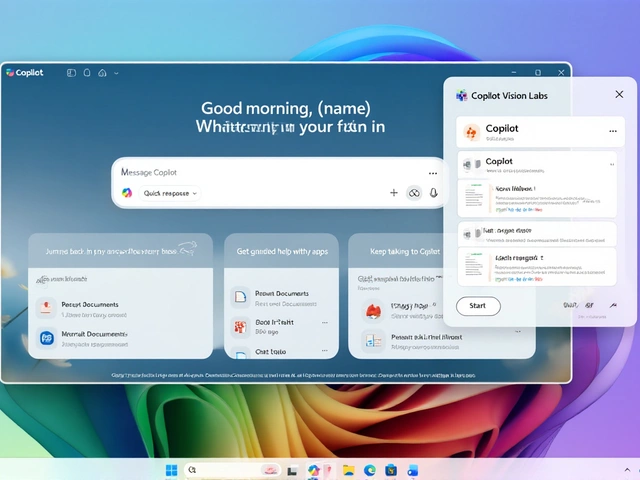
Task: Click the blue app icon in the first card
Action: (x=47, y=338)
